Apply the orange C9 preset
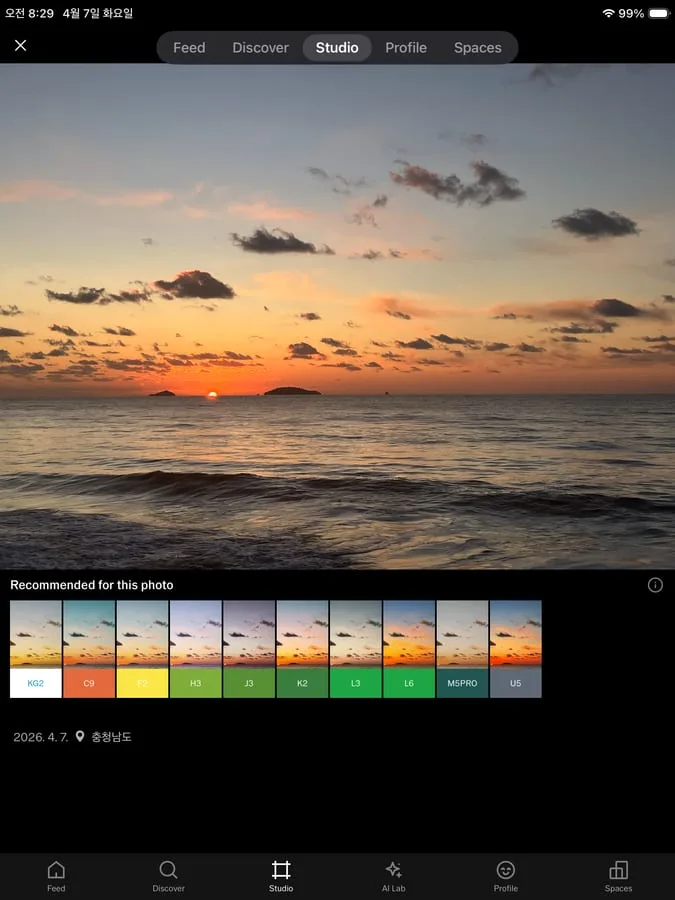 click(89, 649)
